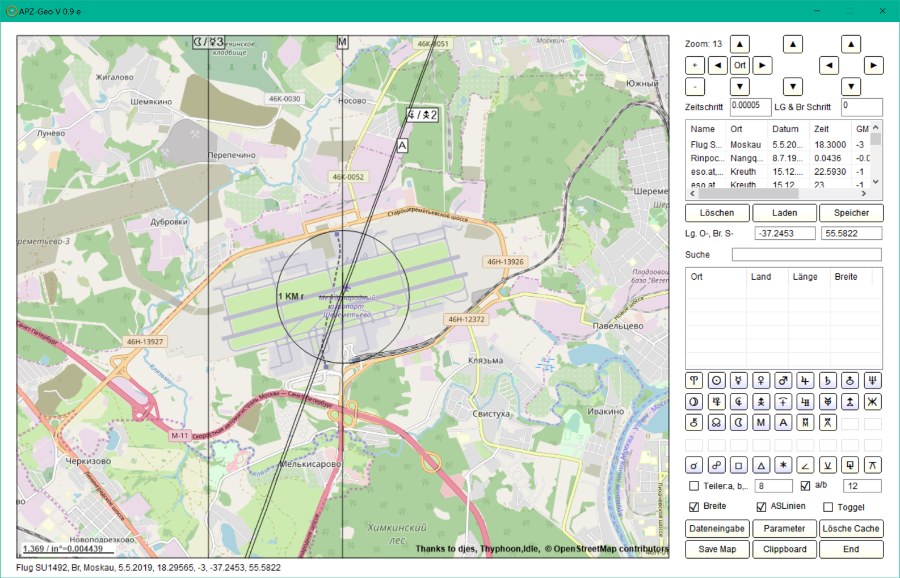
Task: Select the Moon disc symbol button
Action: point(694,402)
